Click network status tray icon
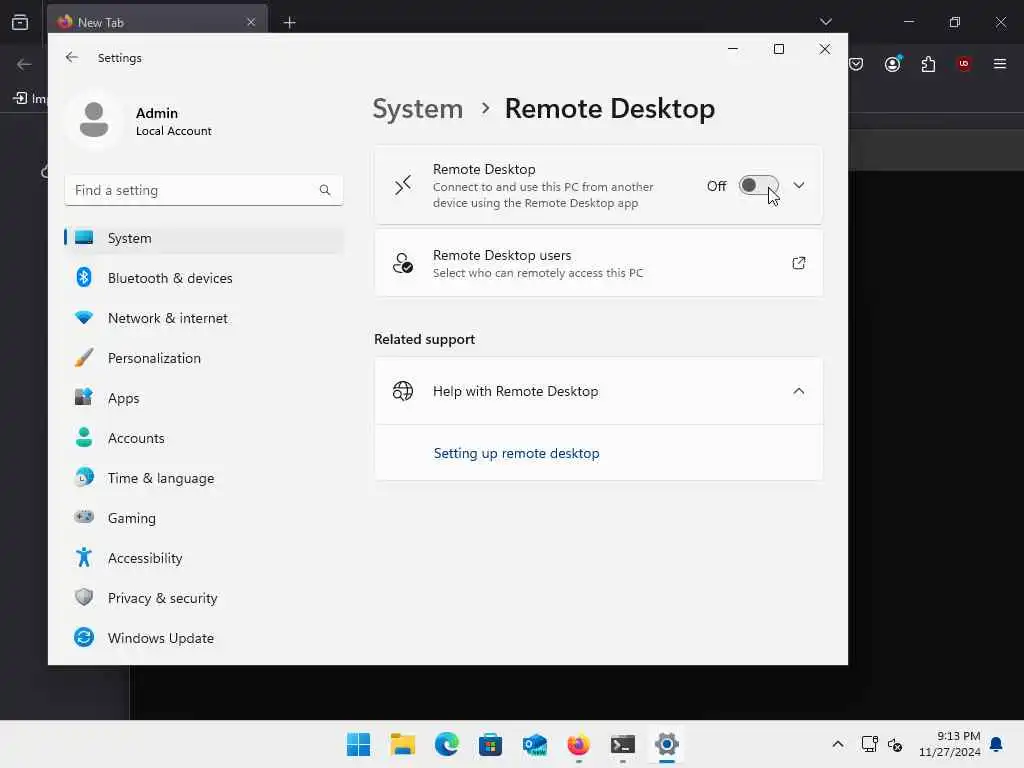Screen dimensions: 1024x768 click(869, 744)
